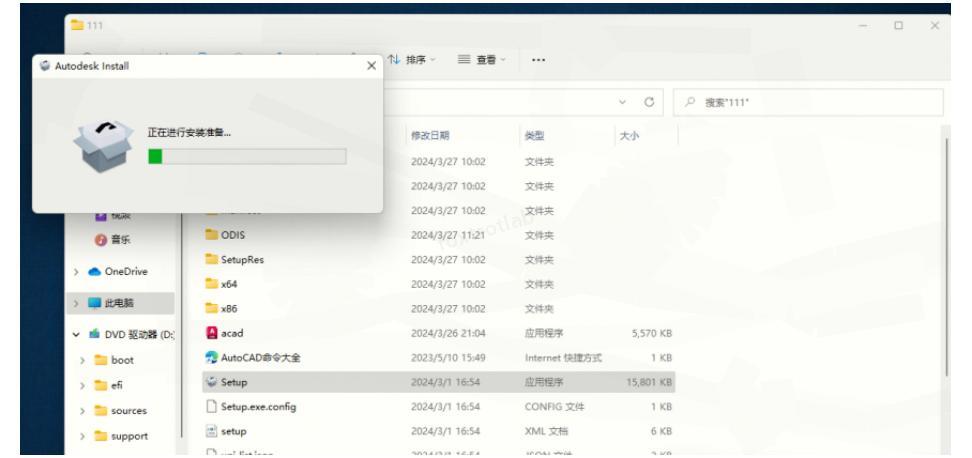
Task: Expand the OneDrive tree node
Action: (76, 271)
